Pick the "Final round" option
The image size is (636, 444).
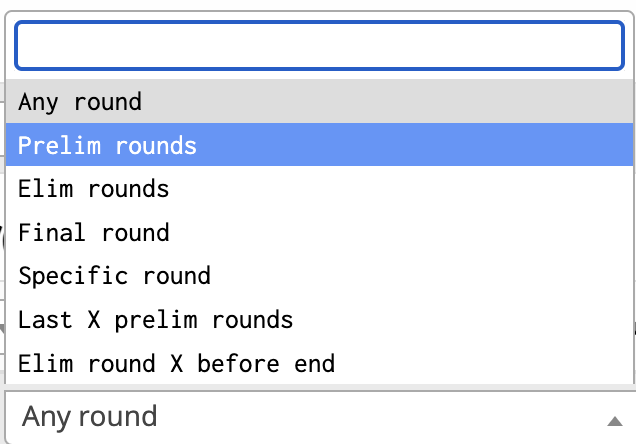[319, 233]
